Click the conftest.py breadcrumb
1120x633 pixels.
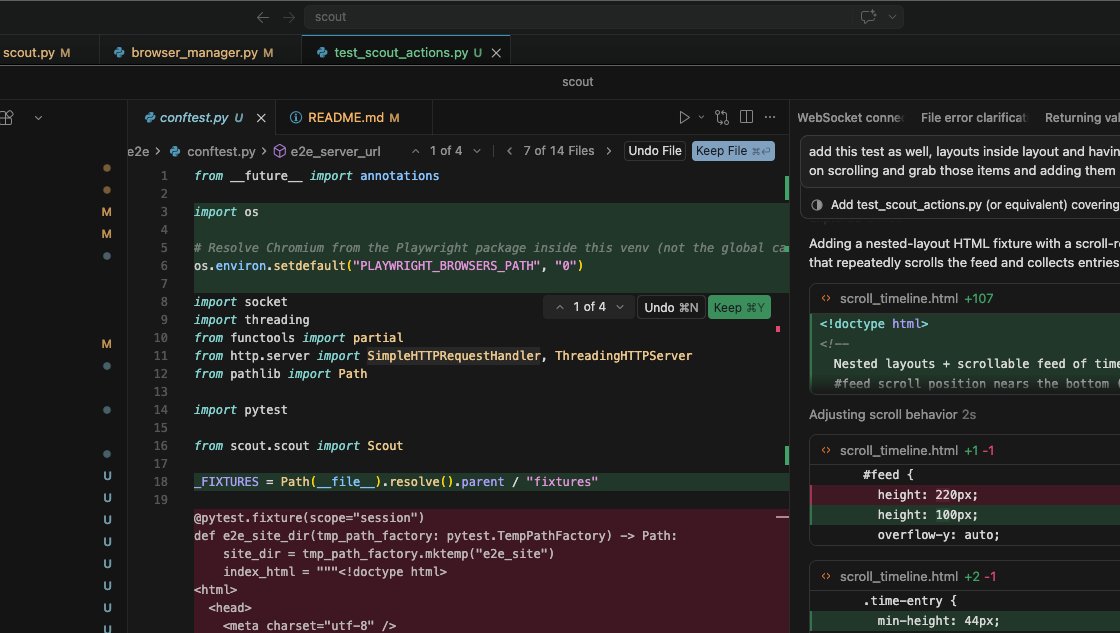pyautogui.click(x=221, y=151)
